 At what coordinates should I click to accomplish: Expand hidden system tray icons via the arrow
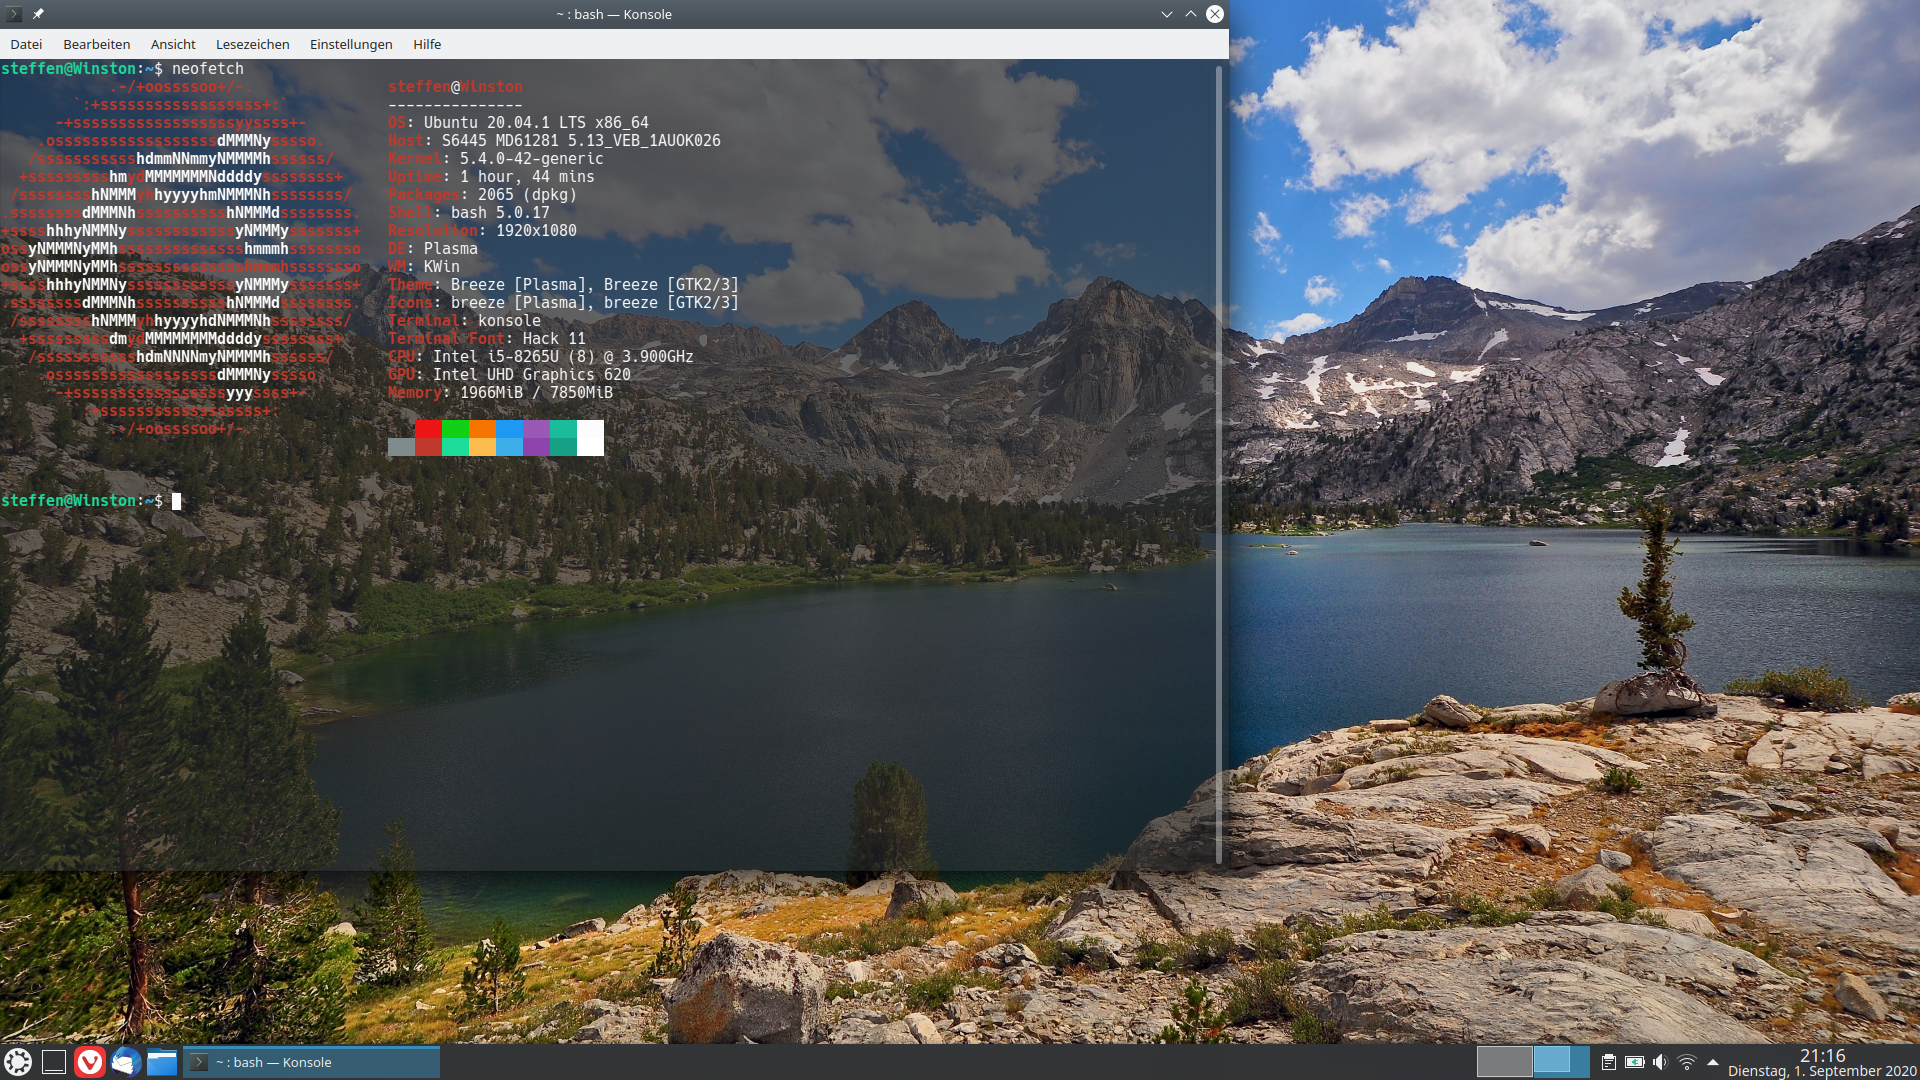click(1713, 1063)
